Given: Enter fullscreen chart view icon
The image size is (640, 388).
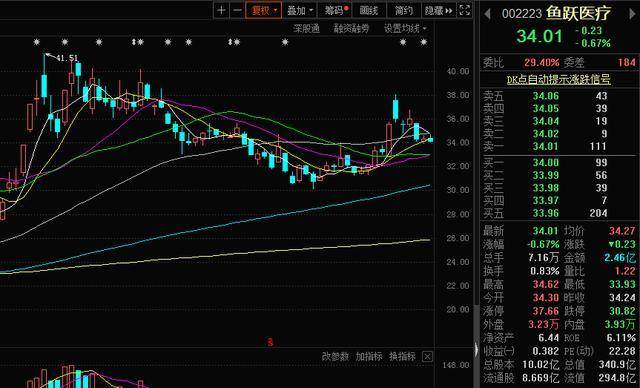Looking at the screenshot, I should point(464,10).
